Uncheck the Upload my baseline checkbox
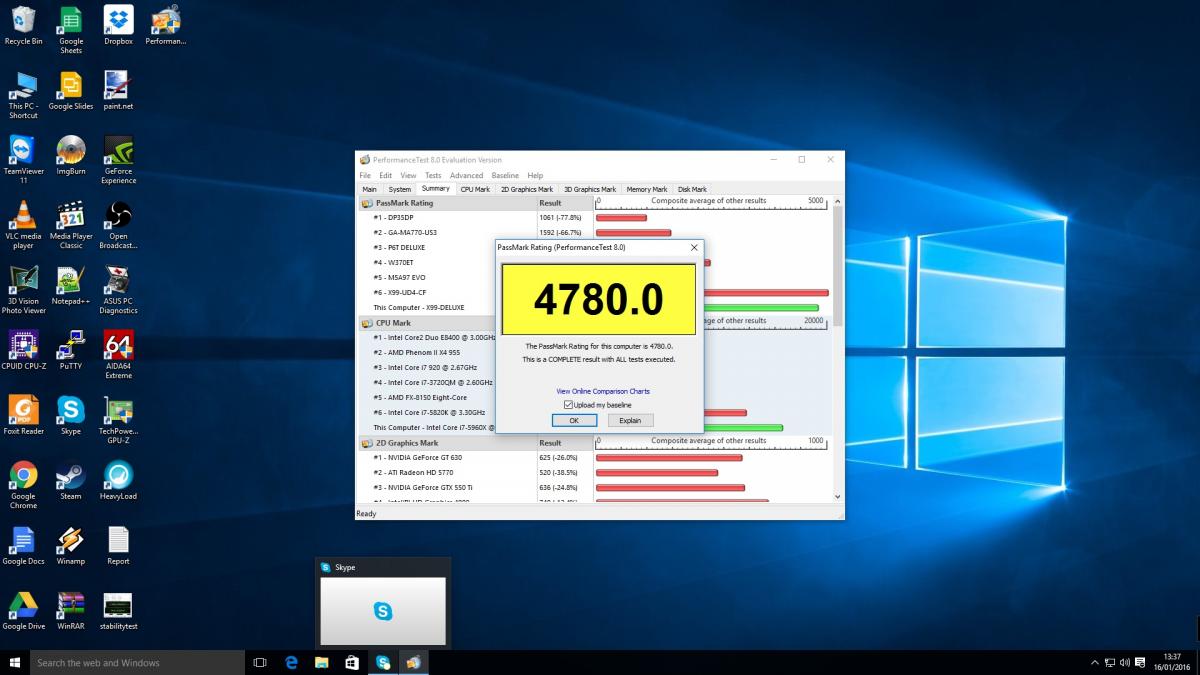The height and width of the screenshot is (675, 1200). 568,405
